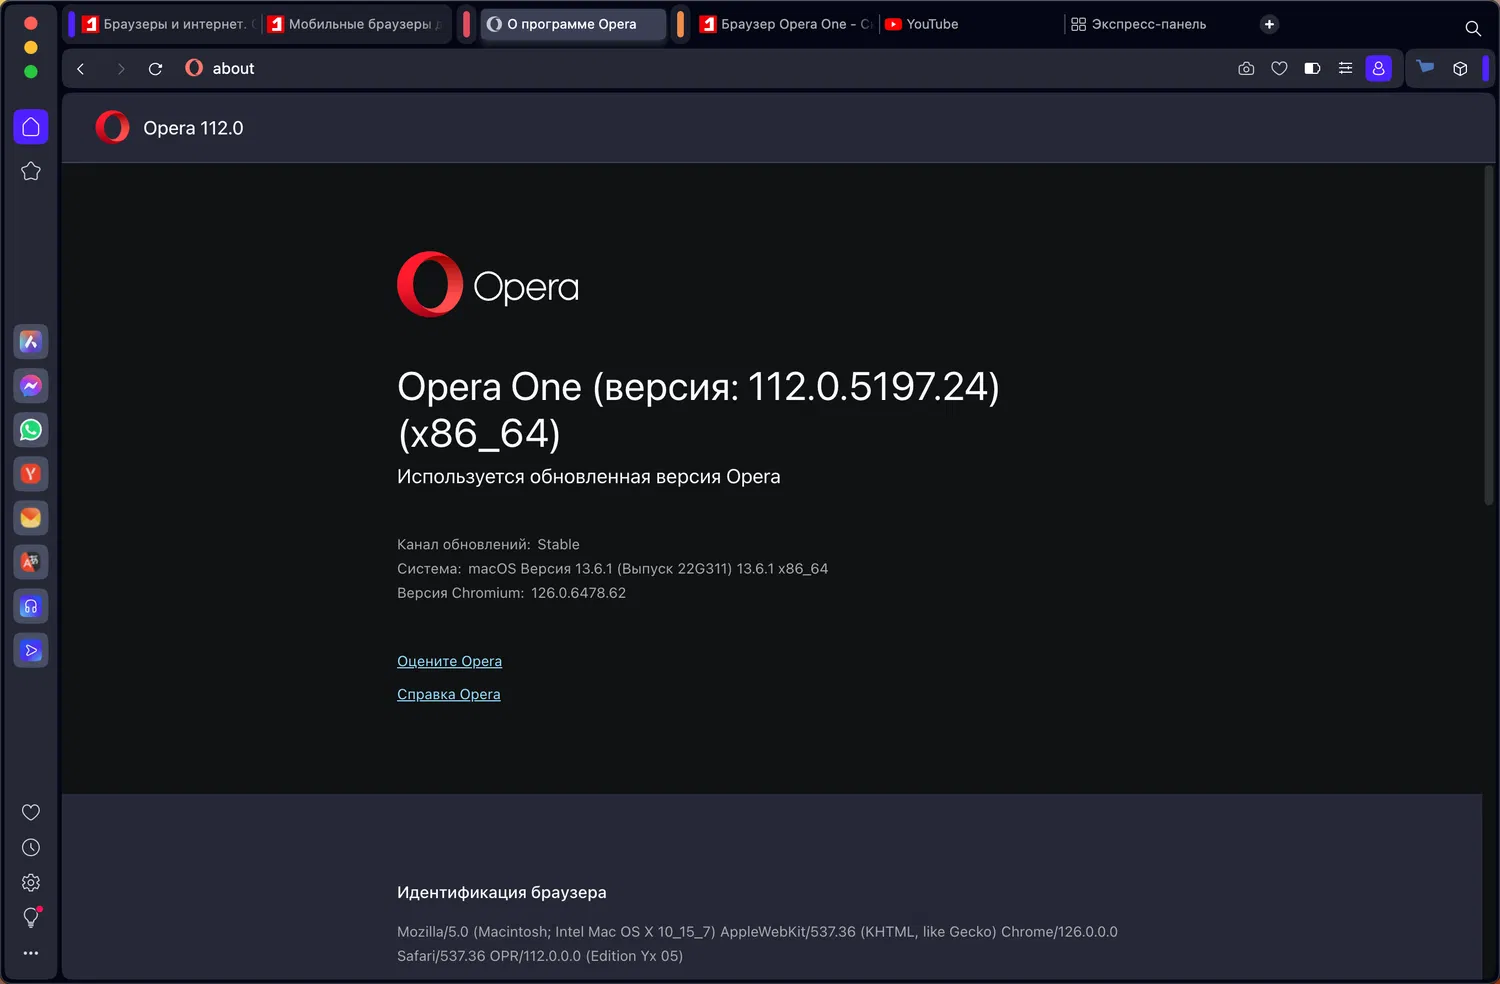This screenshot has width=1500, height=984.
Task: Click 'Используется обновленная версия Opera' text
Action: (588, 477)
